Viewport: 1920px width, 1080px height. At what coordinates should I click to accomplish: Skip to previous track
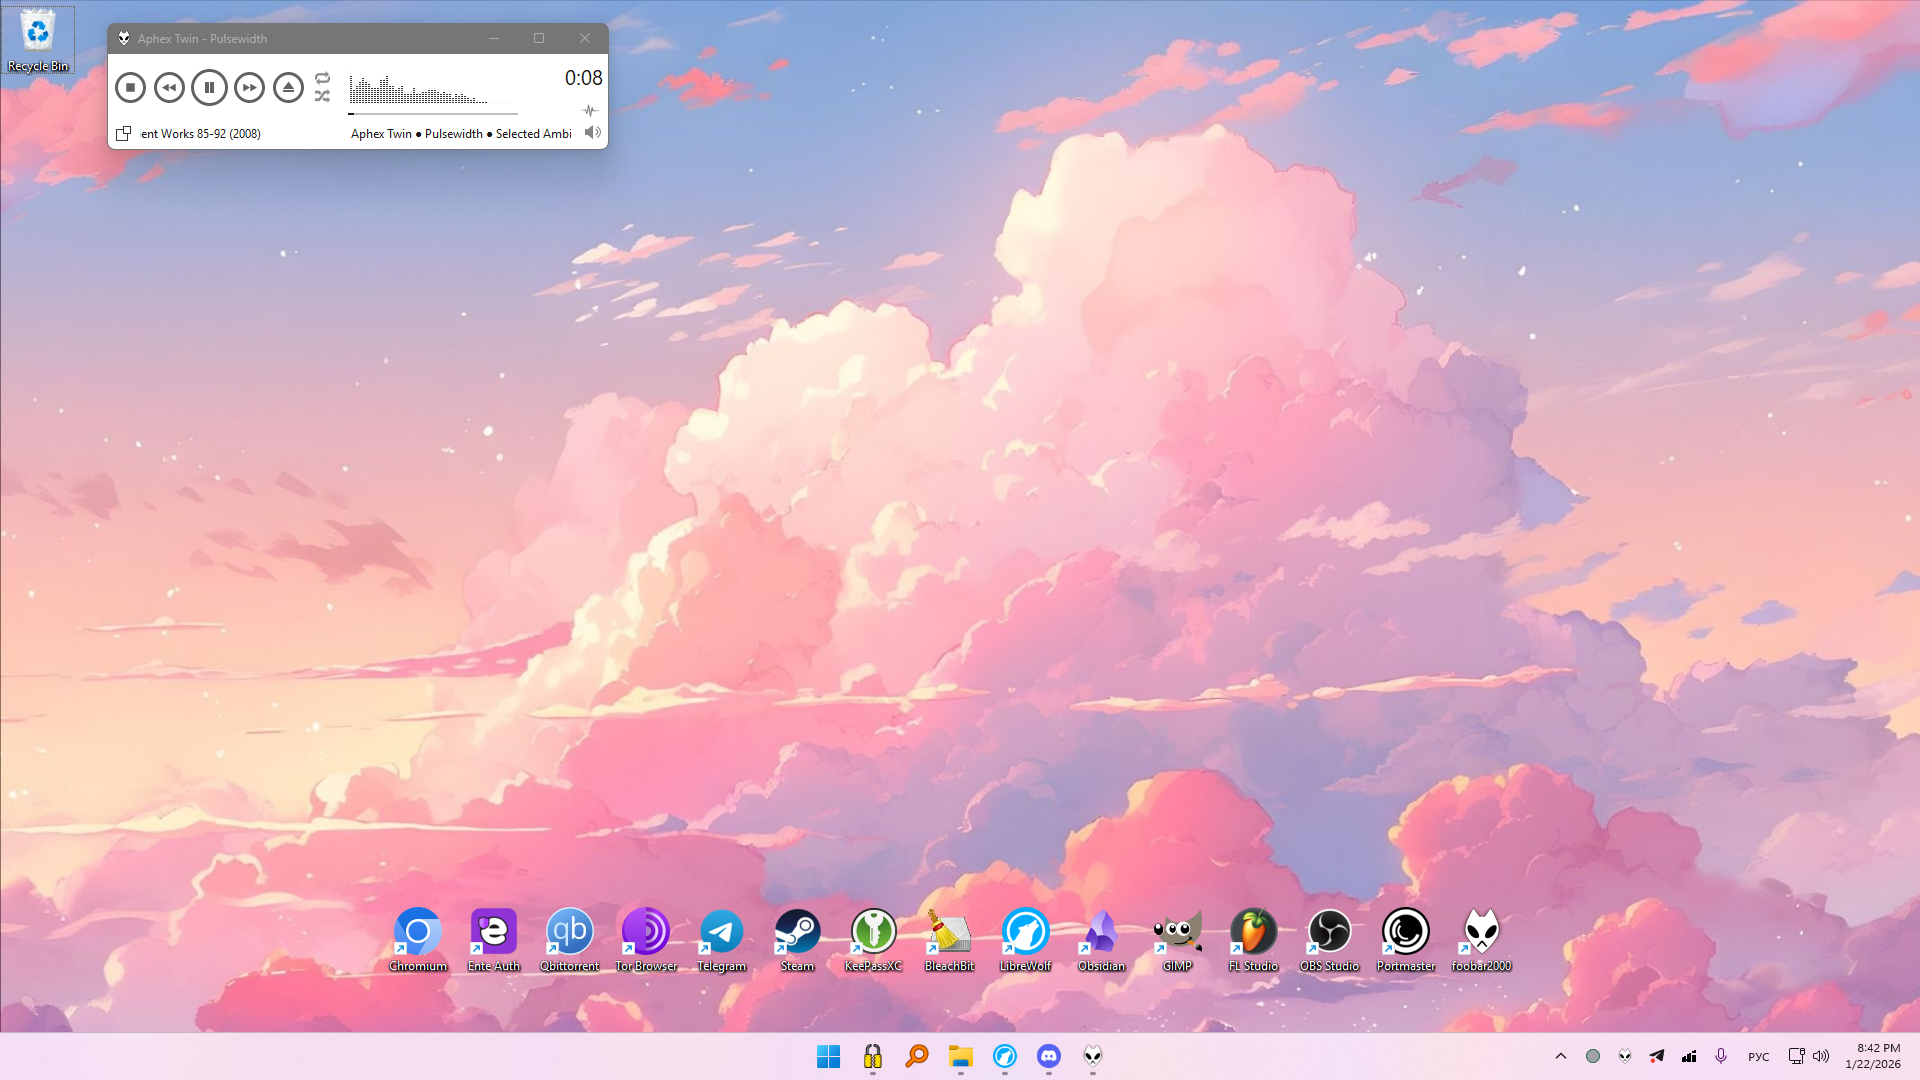coord(169,88)
